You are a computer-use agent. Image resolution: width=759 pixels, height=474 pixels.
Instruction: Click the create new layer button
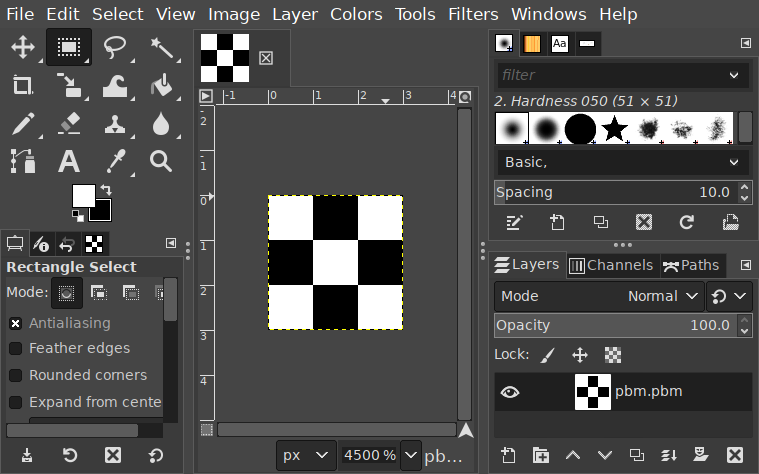tap(508, 455)
